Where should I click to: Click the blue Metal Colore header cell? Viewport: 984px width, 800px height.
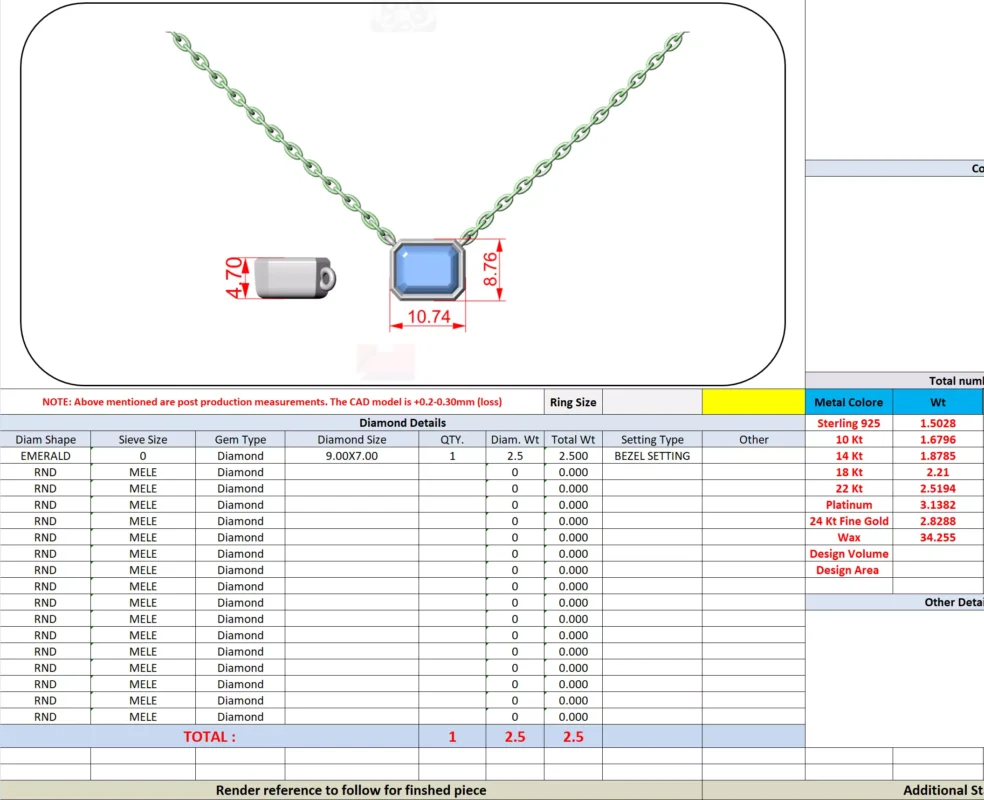tap(848, 402)
